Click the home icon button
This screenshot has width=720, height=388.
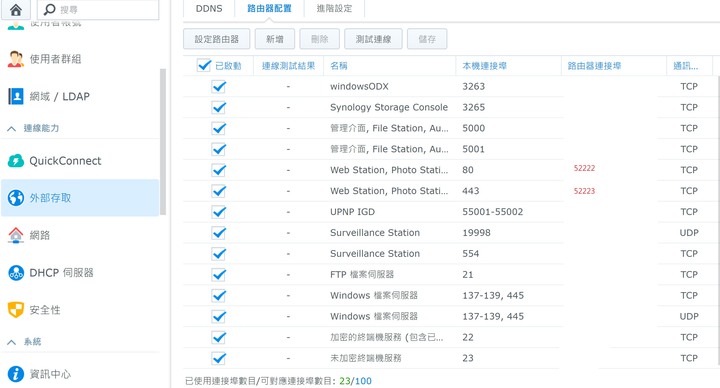[x=16, y=9]
